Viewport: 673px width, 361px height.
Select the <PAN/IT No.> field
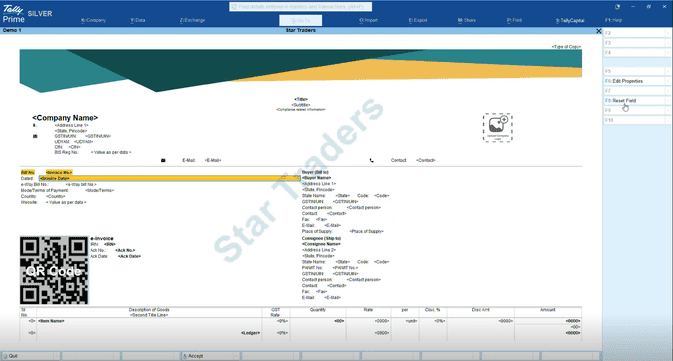pyautogui.click(x=345, y=268)
